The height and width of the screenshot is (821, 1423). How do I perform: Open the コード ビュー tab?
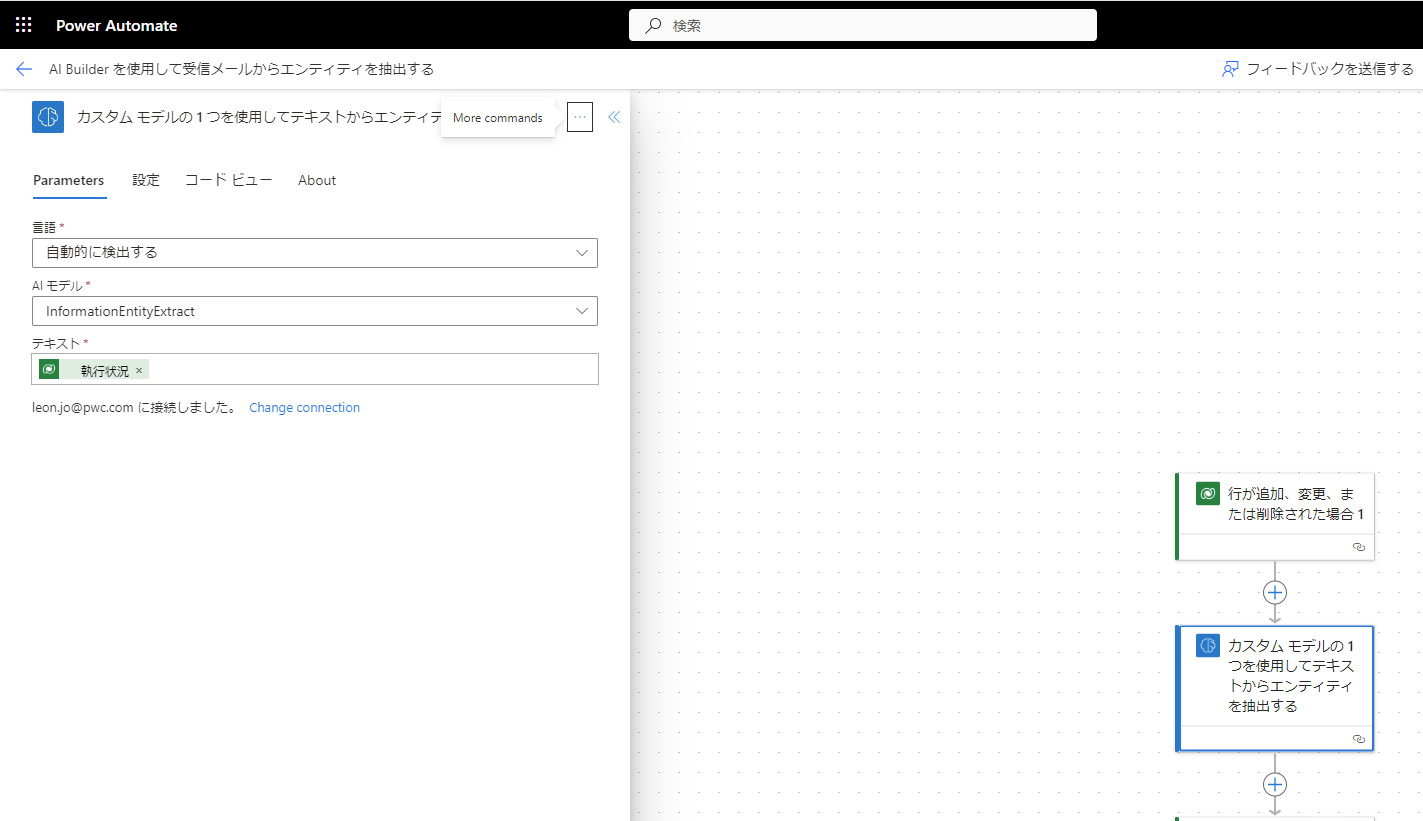point(228,180)
